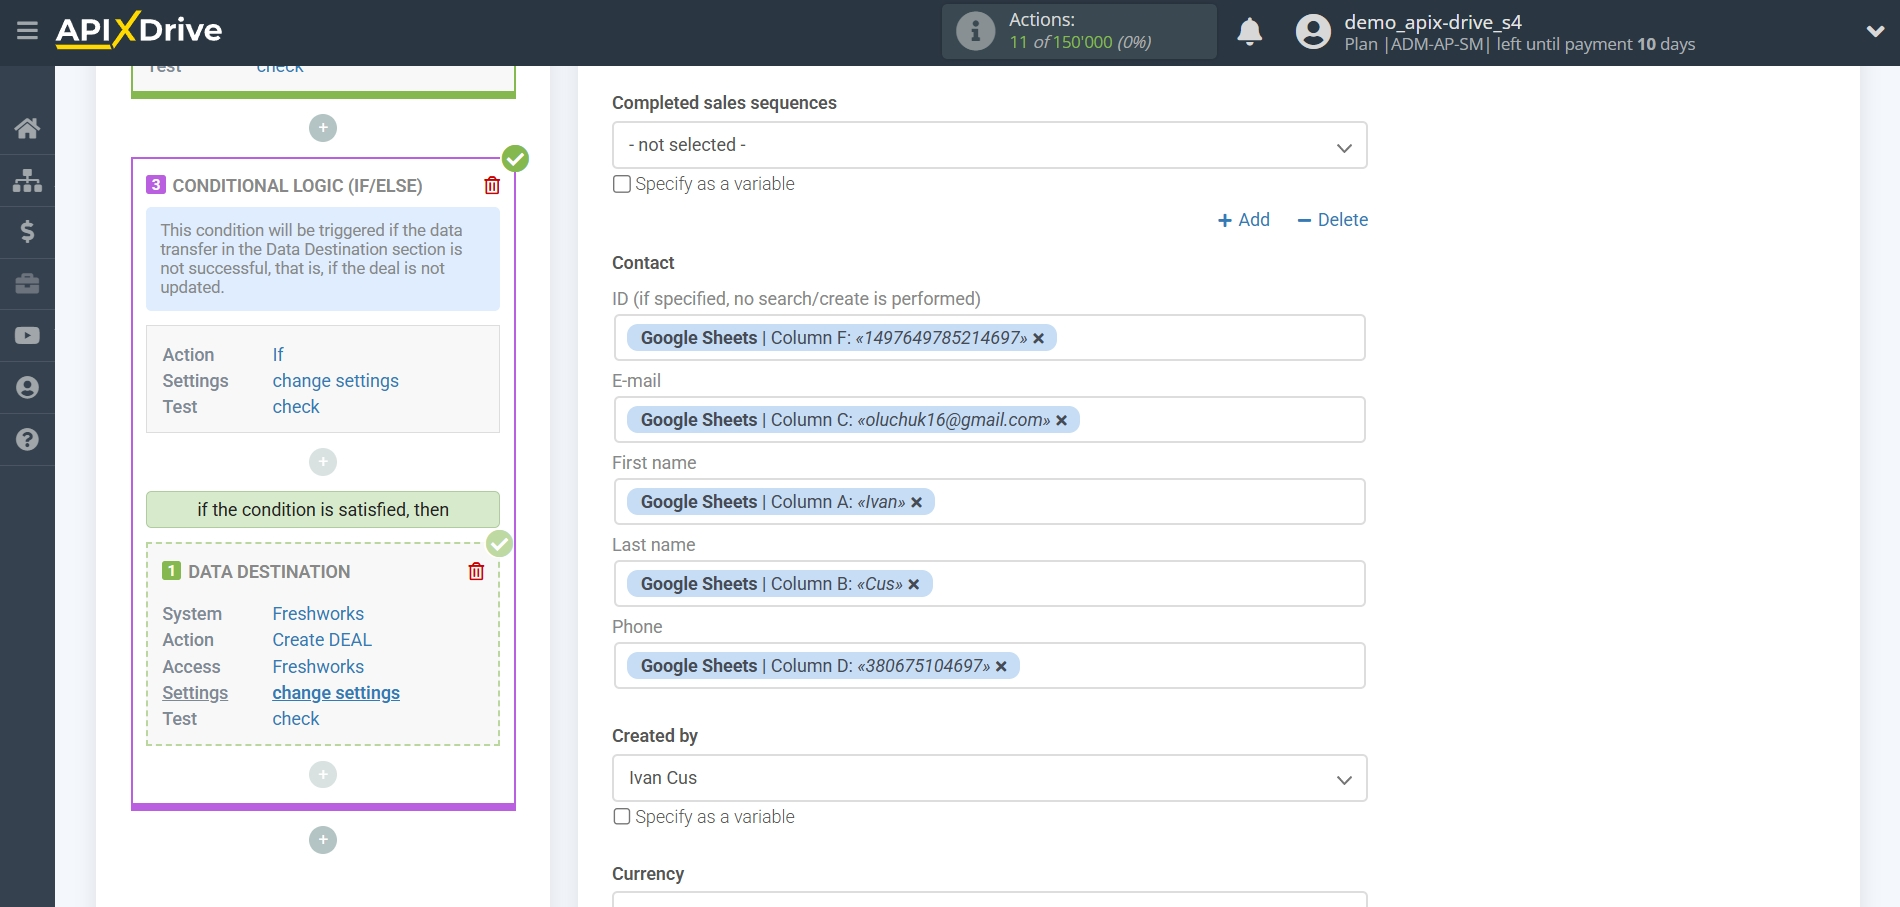Viewport: 1900px width, 907px height.
Task: Remove the Column D phone tag
Action: [x=1001, y=667]
